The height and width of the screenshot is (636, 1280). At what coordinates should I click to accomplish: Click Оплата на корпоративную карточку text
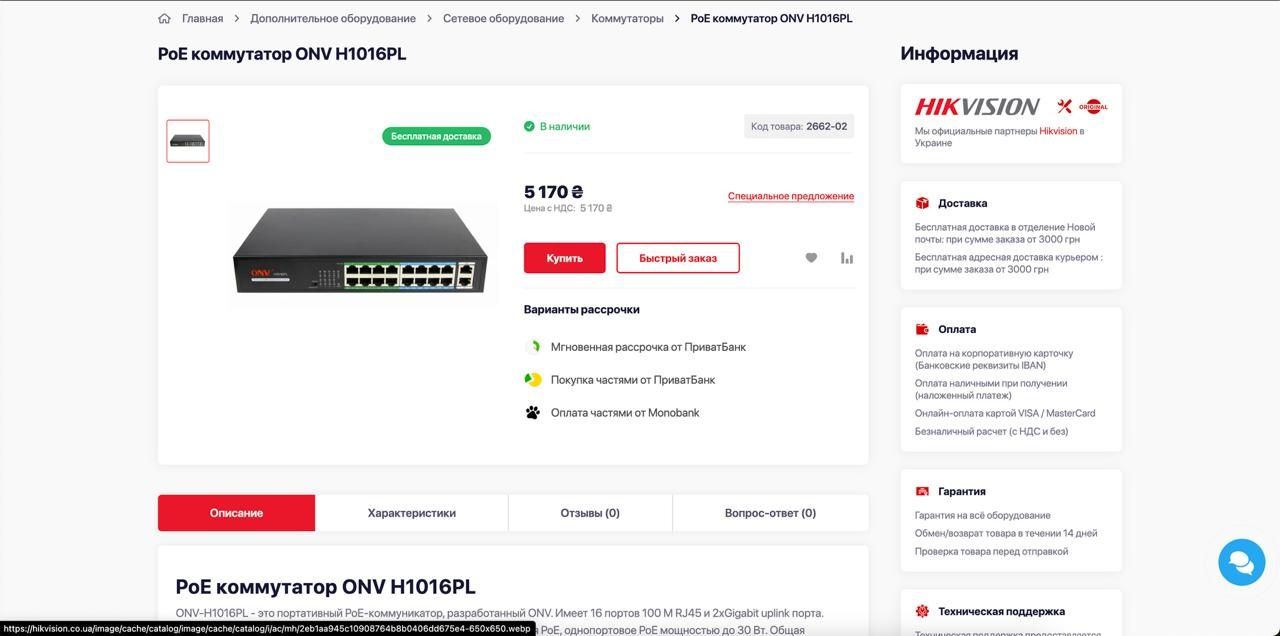(x=994, y=359)
